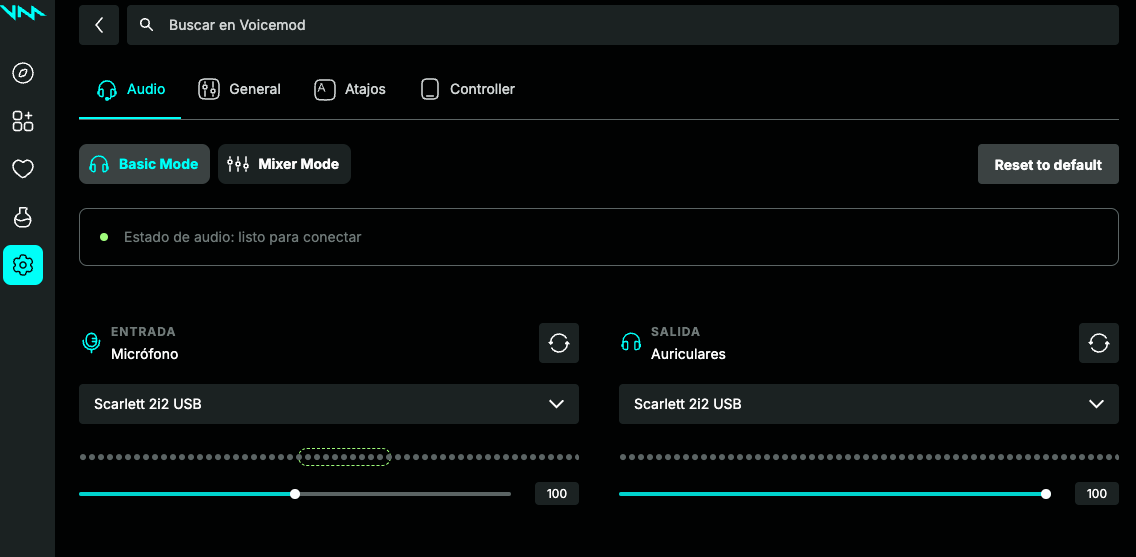Click the settings gear sidebar icon
The width and height of the screenshot is (1136, 557).
[23, 265]
